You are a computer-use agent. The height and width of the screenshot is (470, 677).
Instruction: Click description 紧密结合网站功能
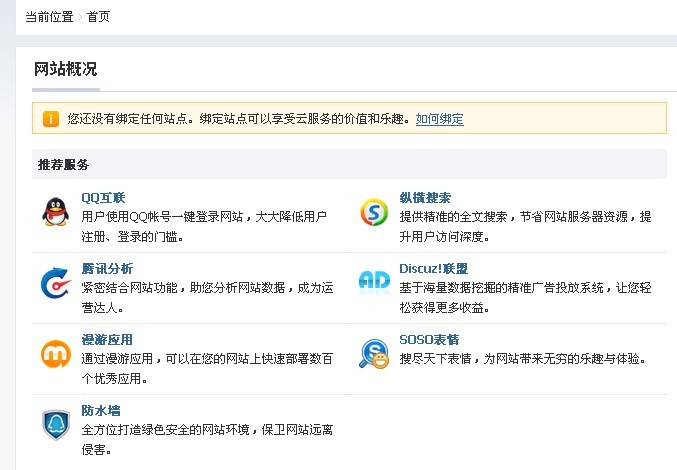pyautogui.click(x=130, y=287)
